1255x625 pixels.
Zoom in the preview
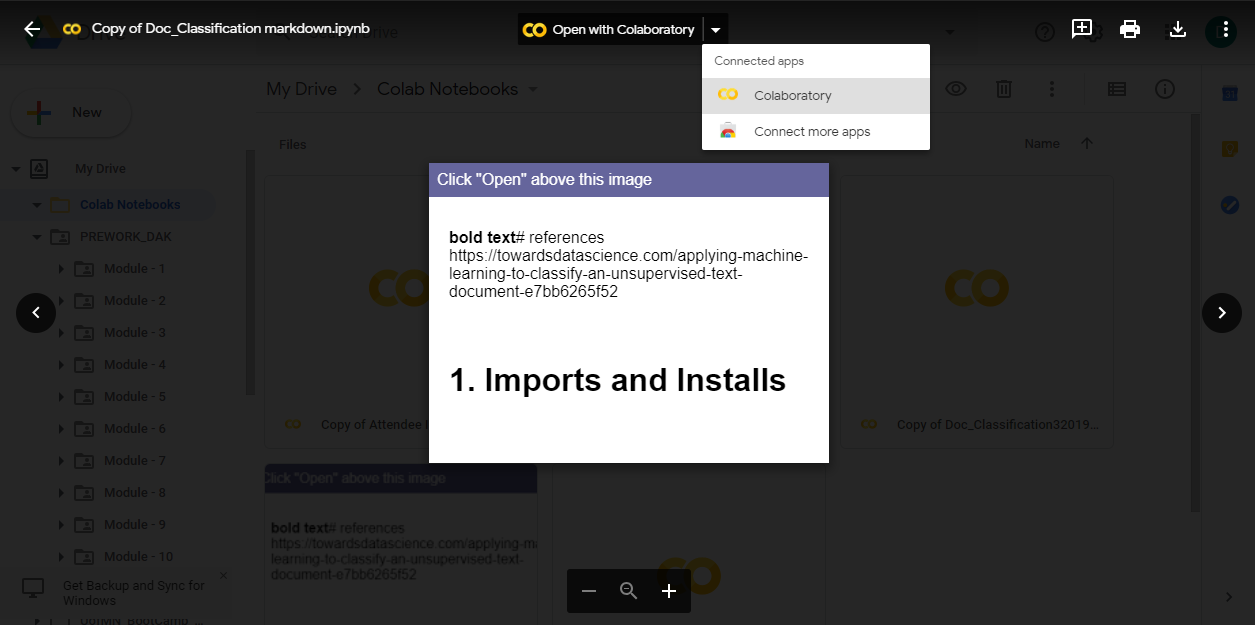pos(669,591)
